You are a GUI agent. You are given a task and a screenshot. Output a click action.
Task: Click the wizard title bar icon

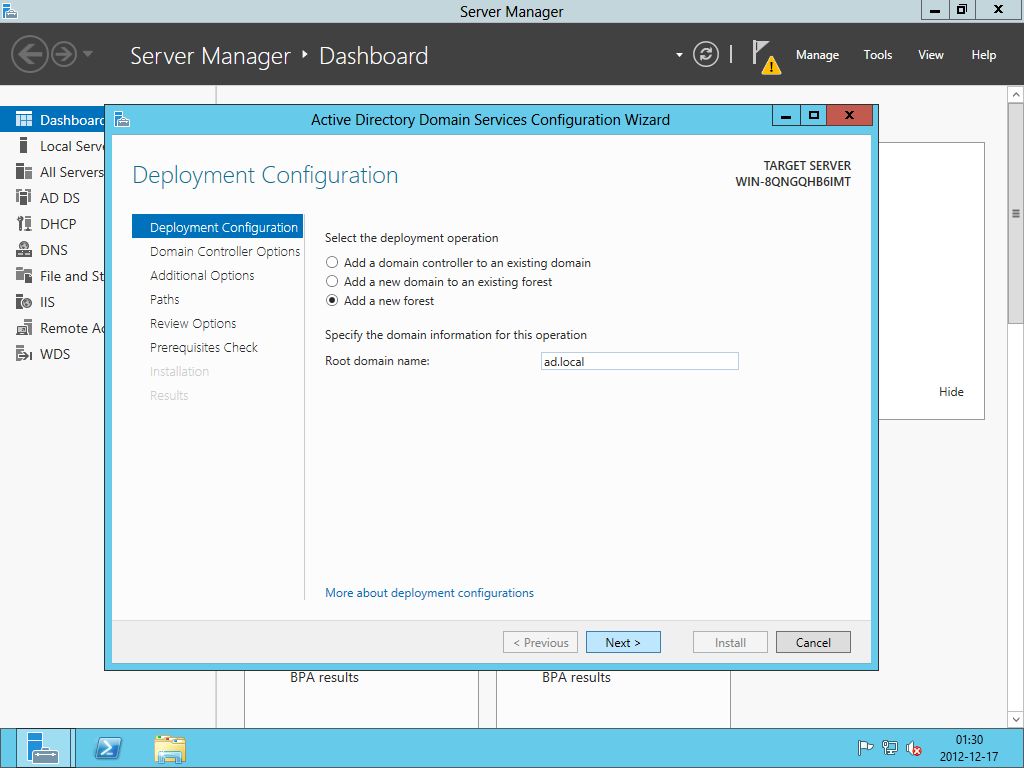pos(122,120)
